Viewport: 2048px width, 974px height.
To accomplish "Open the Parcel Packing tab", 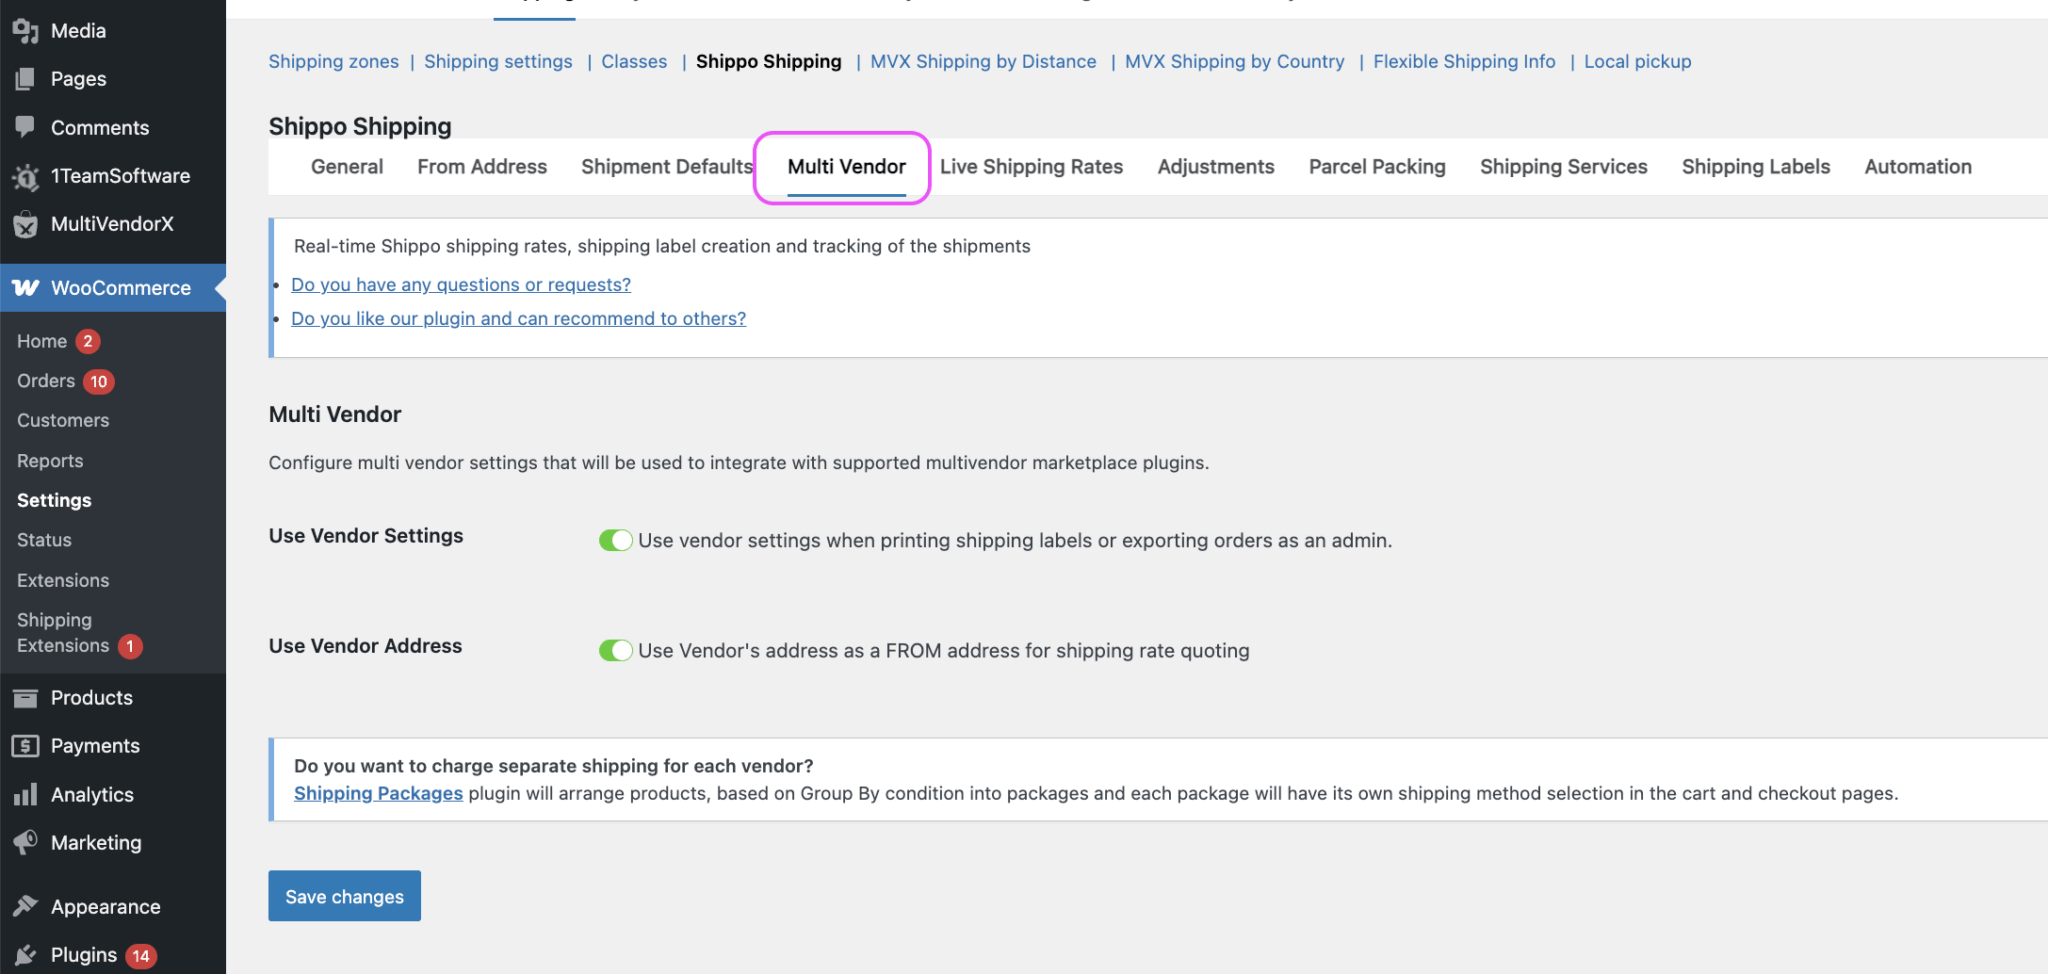I will coord(1377,167).
